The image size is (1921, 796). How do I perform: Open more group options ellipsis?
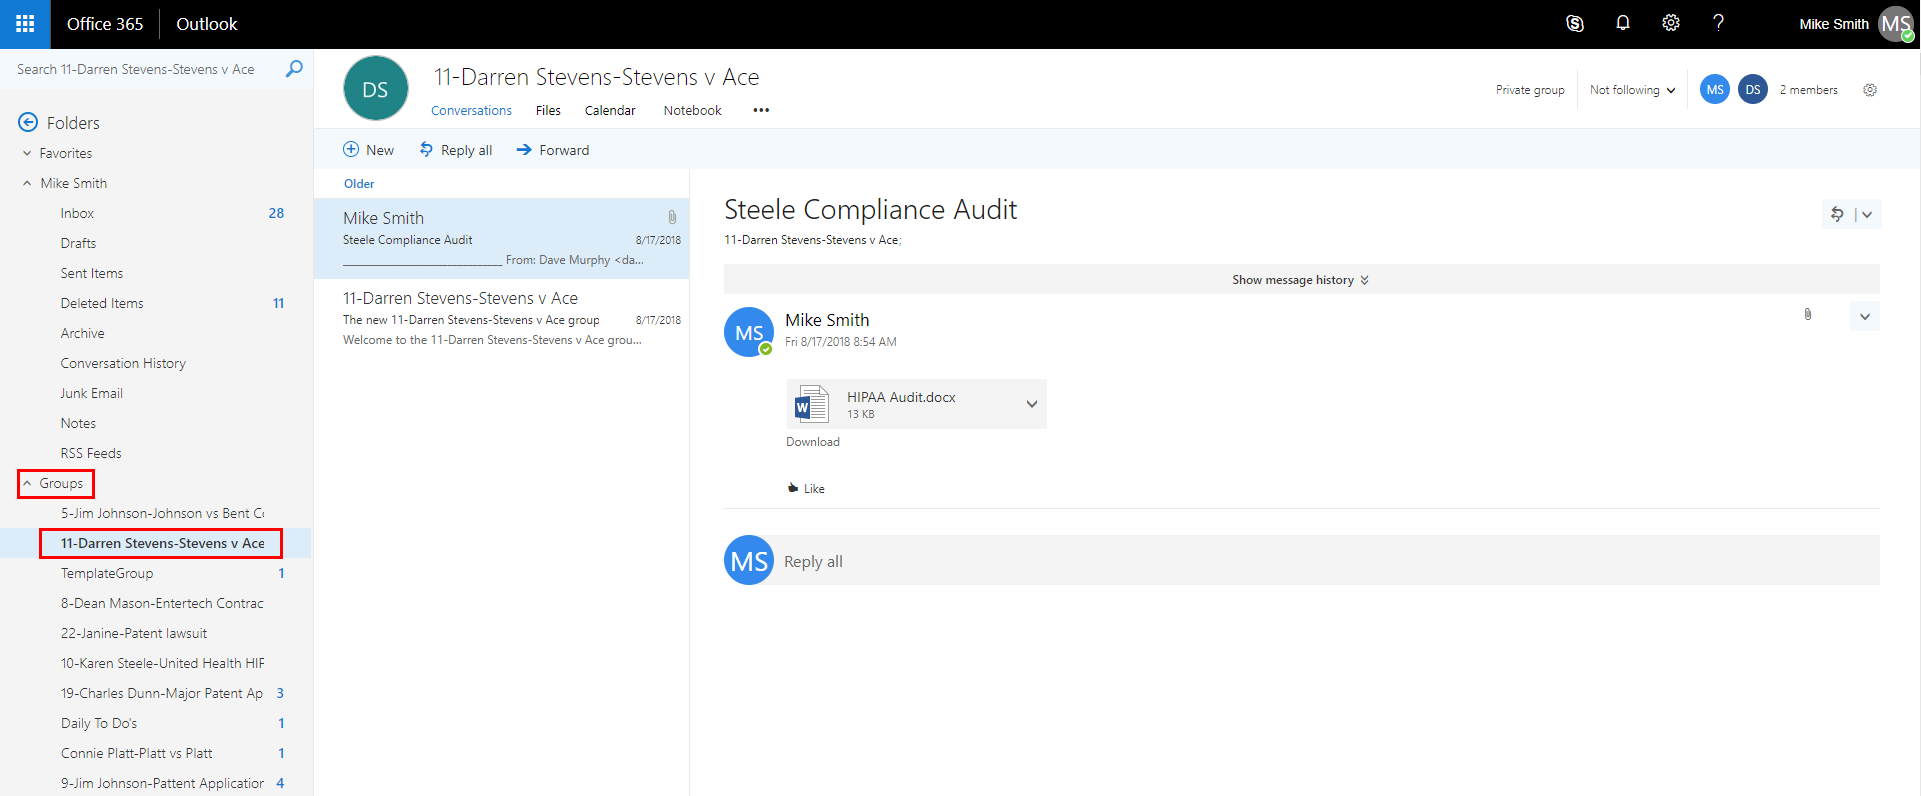click(x=761, y=110)
